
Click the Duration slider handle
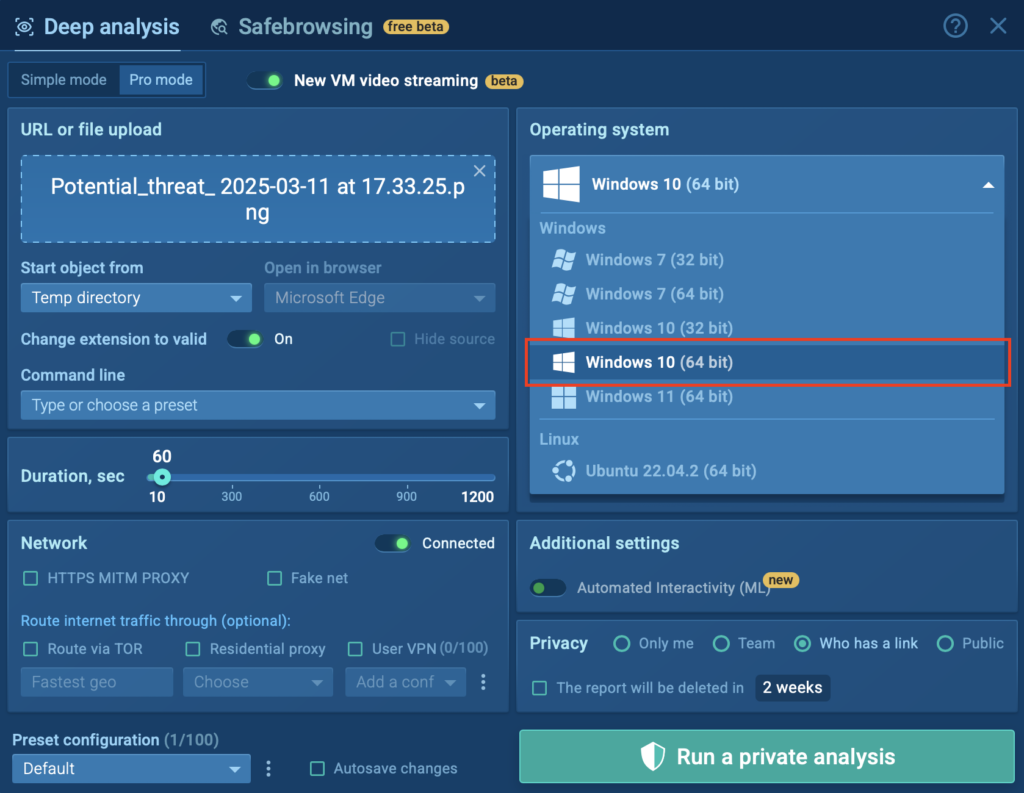coord(162,477)
